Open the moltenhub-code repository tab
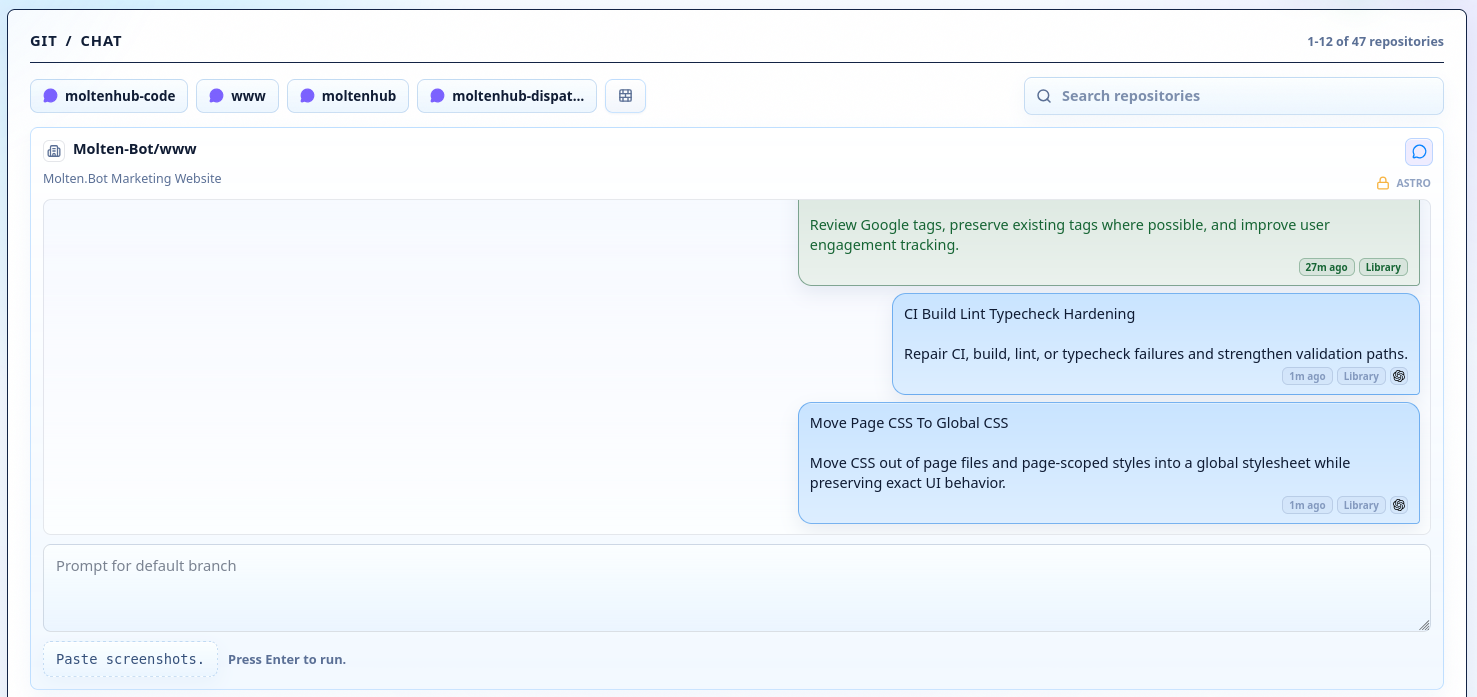1477x697 pixels. (x=109, y=96)
